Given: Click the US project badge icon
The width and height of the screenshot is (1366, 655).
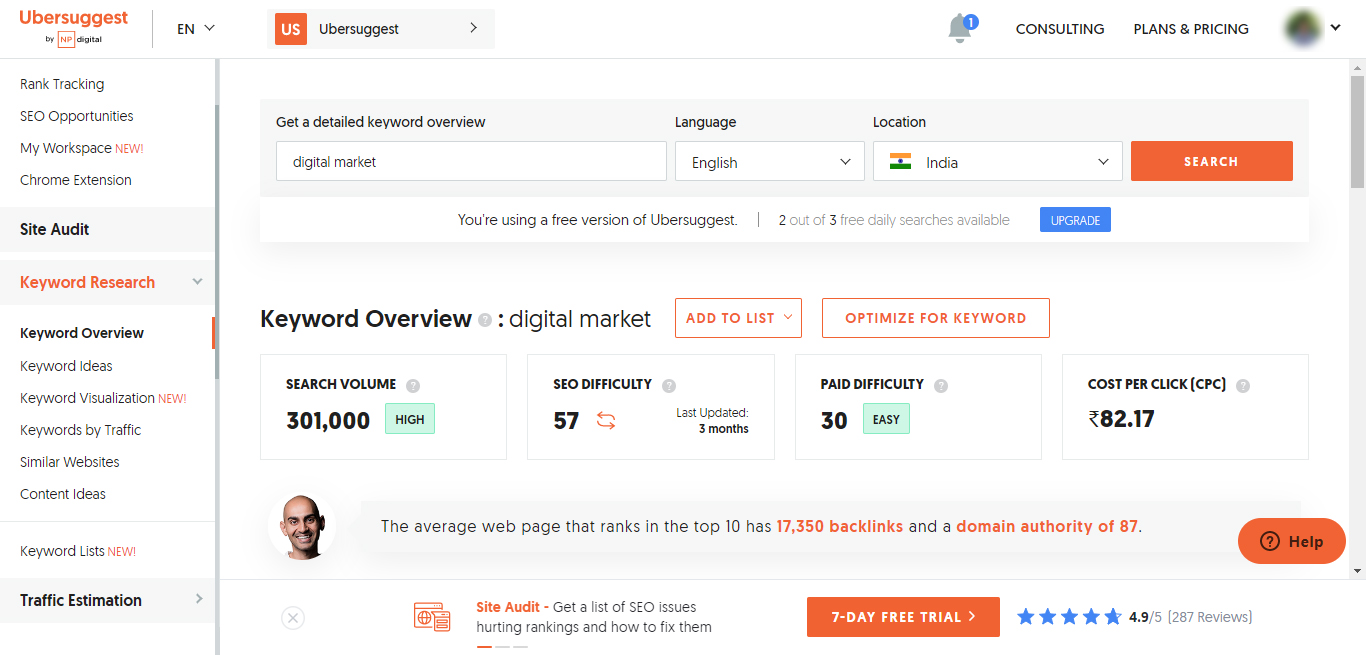Looking at the screenshot, I should pos(290,29).
